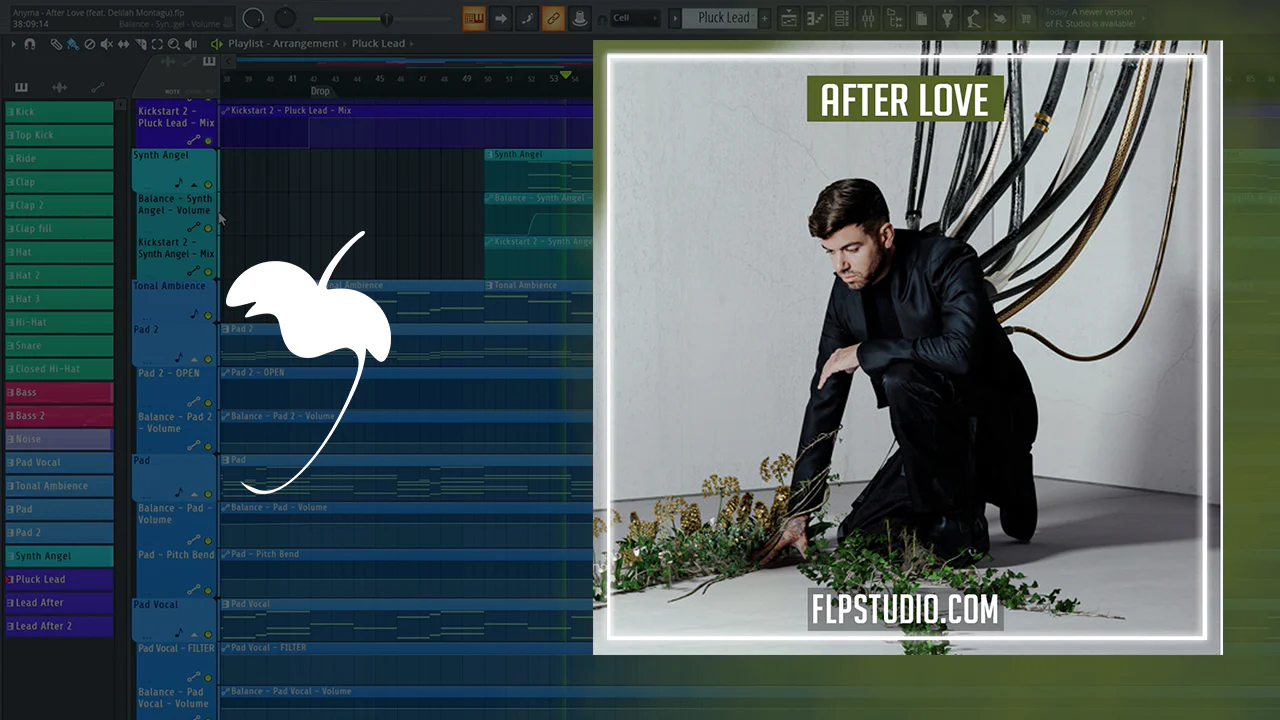The image size is (1280, 720).
Task: Mute the Tonal Ambience track
Action: 208,315
